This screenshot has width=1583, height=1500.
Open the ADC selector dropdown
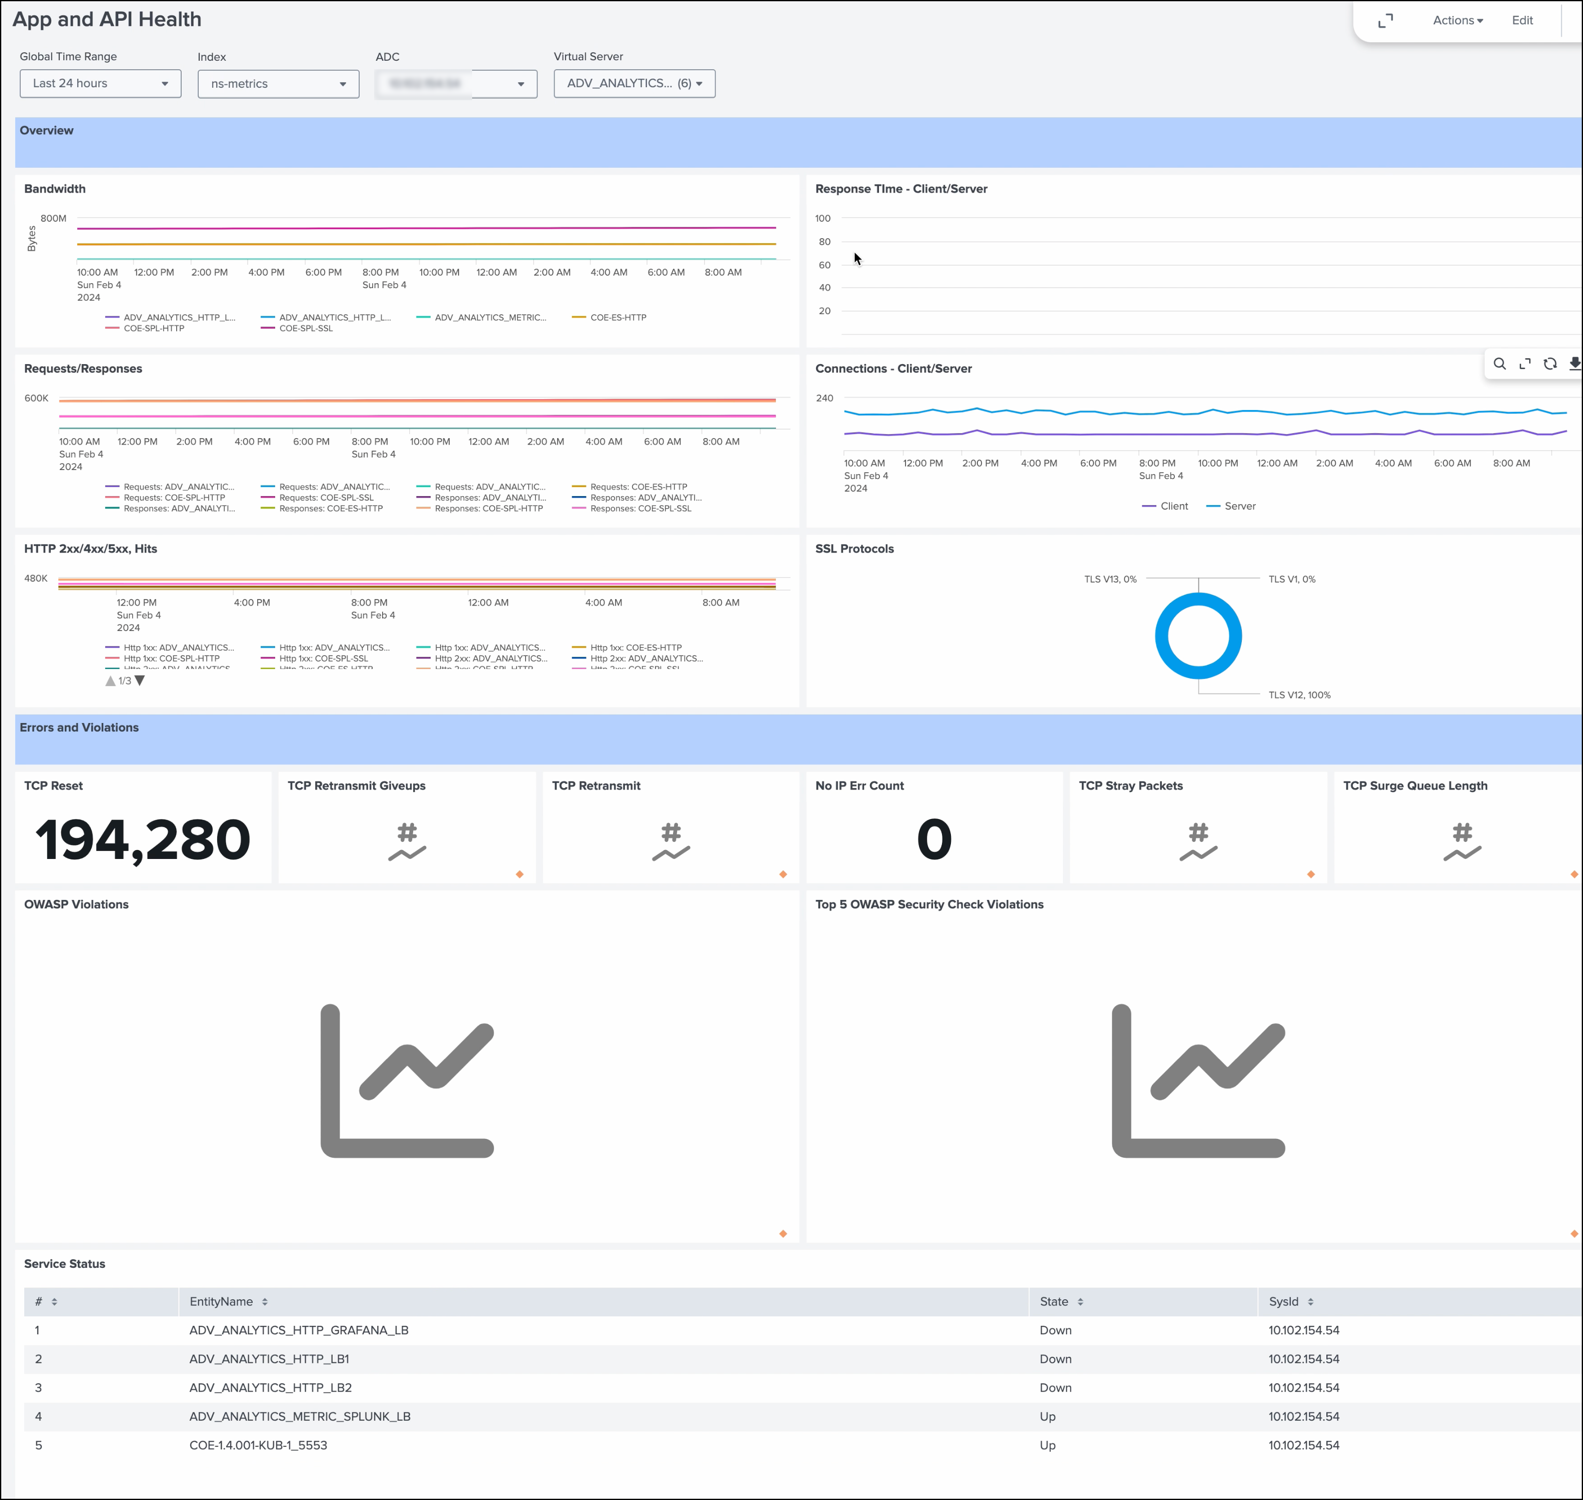(x=456, y=84)
